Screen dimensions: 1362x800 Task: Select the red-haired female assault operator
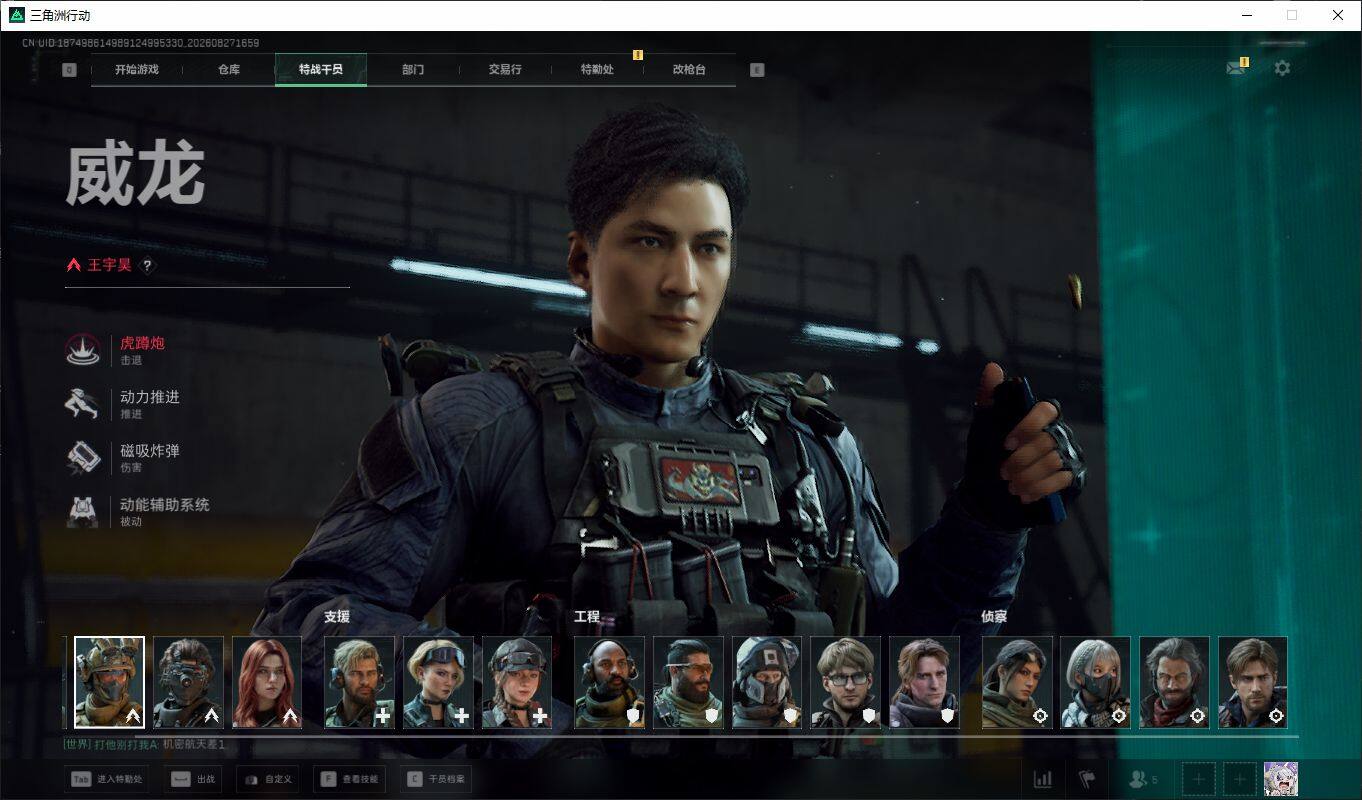point(267,682)
